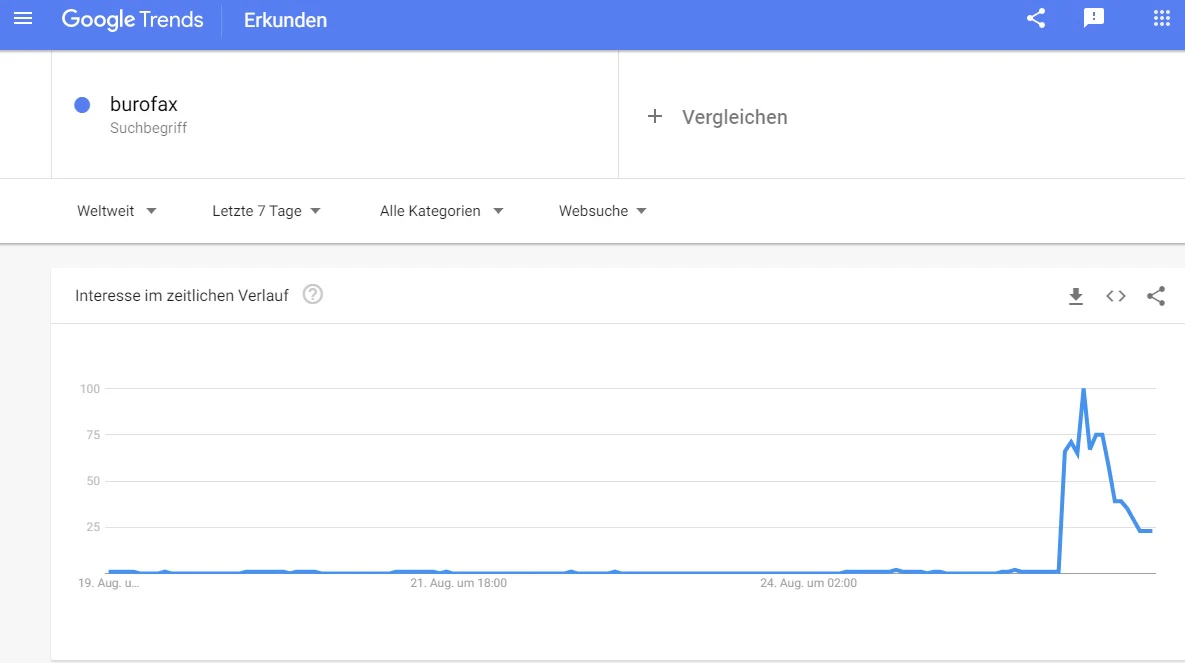Open the Websuche search type dropdown
1185x663 pixels.
point(602,211)
